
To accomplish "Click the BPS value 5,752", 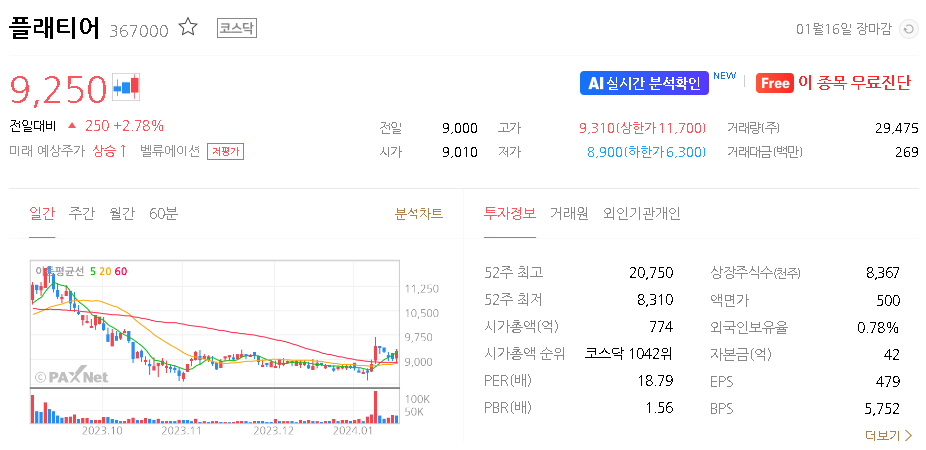I will [882, 409].
